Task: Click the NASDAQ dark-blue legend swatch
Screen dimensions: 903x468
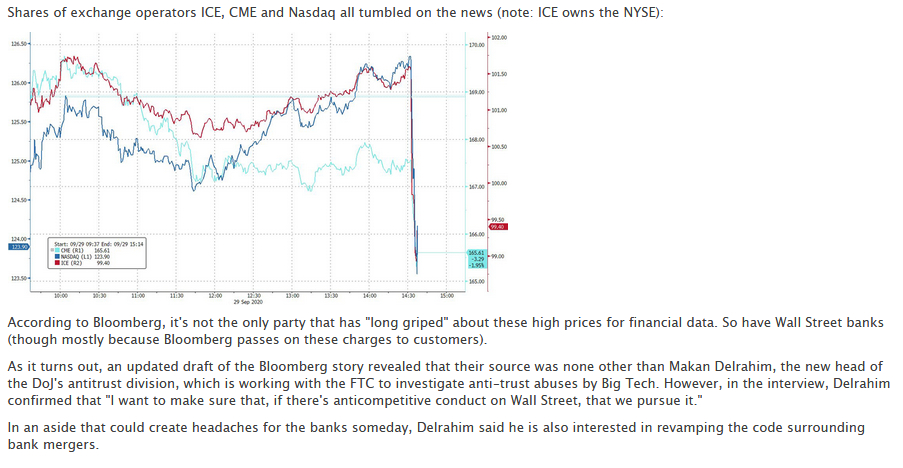Action: pos(55,256)
